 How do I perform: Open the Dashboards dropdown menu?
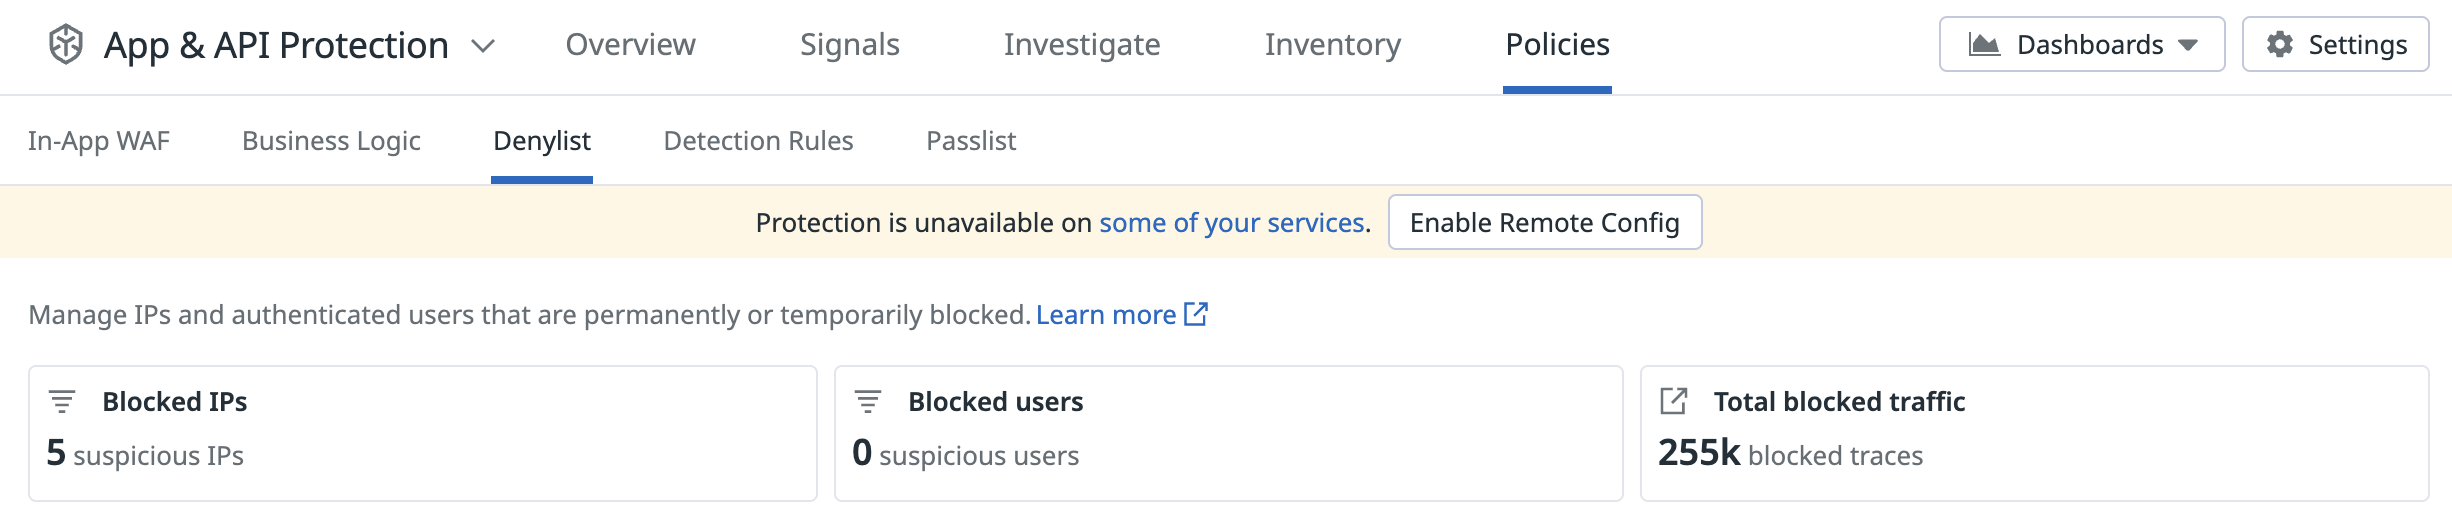(2081, 45)
